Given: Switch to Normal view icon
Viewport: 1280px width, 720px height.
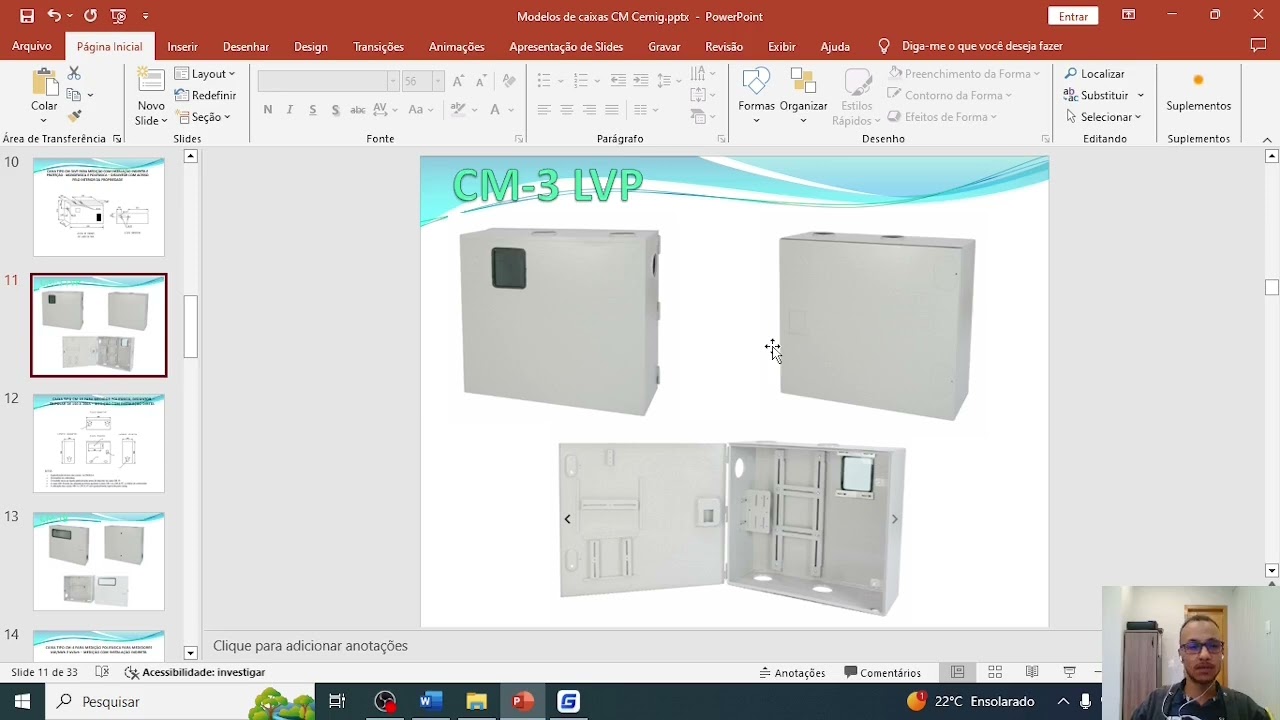Looking at the screenshot, I should point(957,673).
